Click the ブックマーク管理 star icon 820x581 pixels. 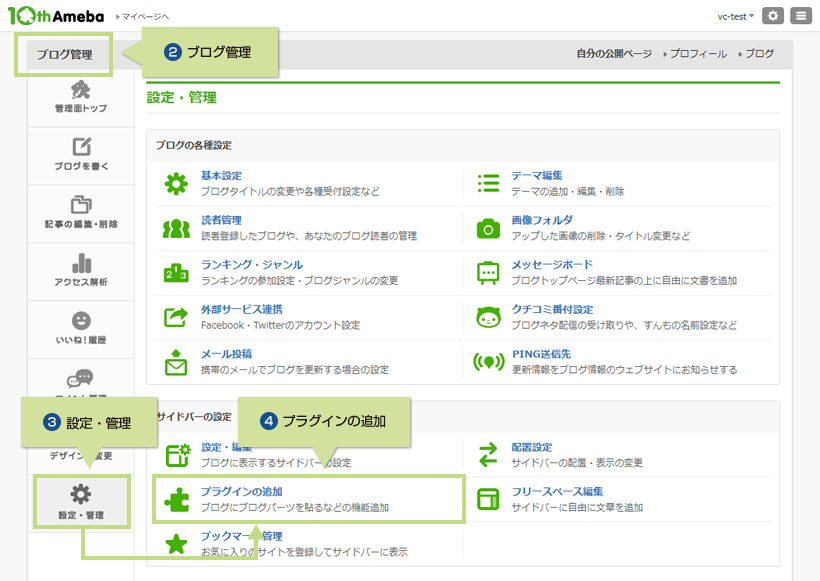176,544
